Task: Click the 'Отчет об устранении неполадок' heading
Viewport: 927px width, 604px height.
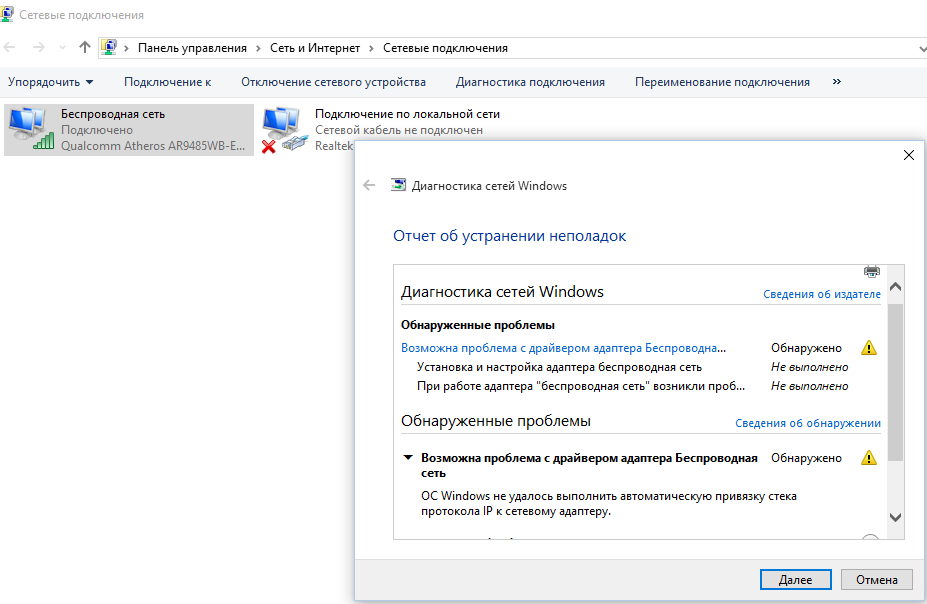Action: pyautogui.click(x=510, y=236)
